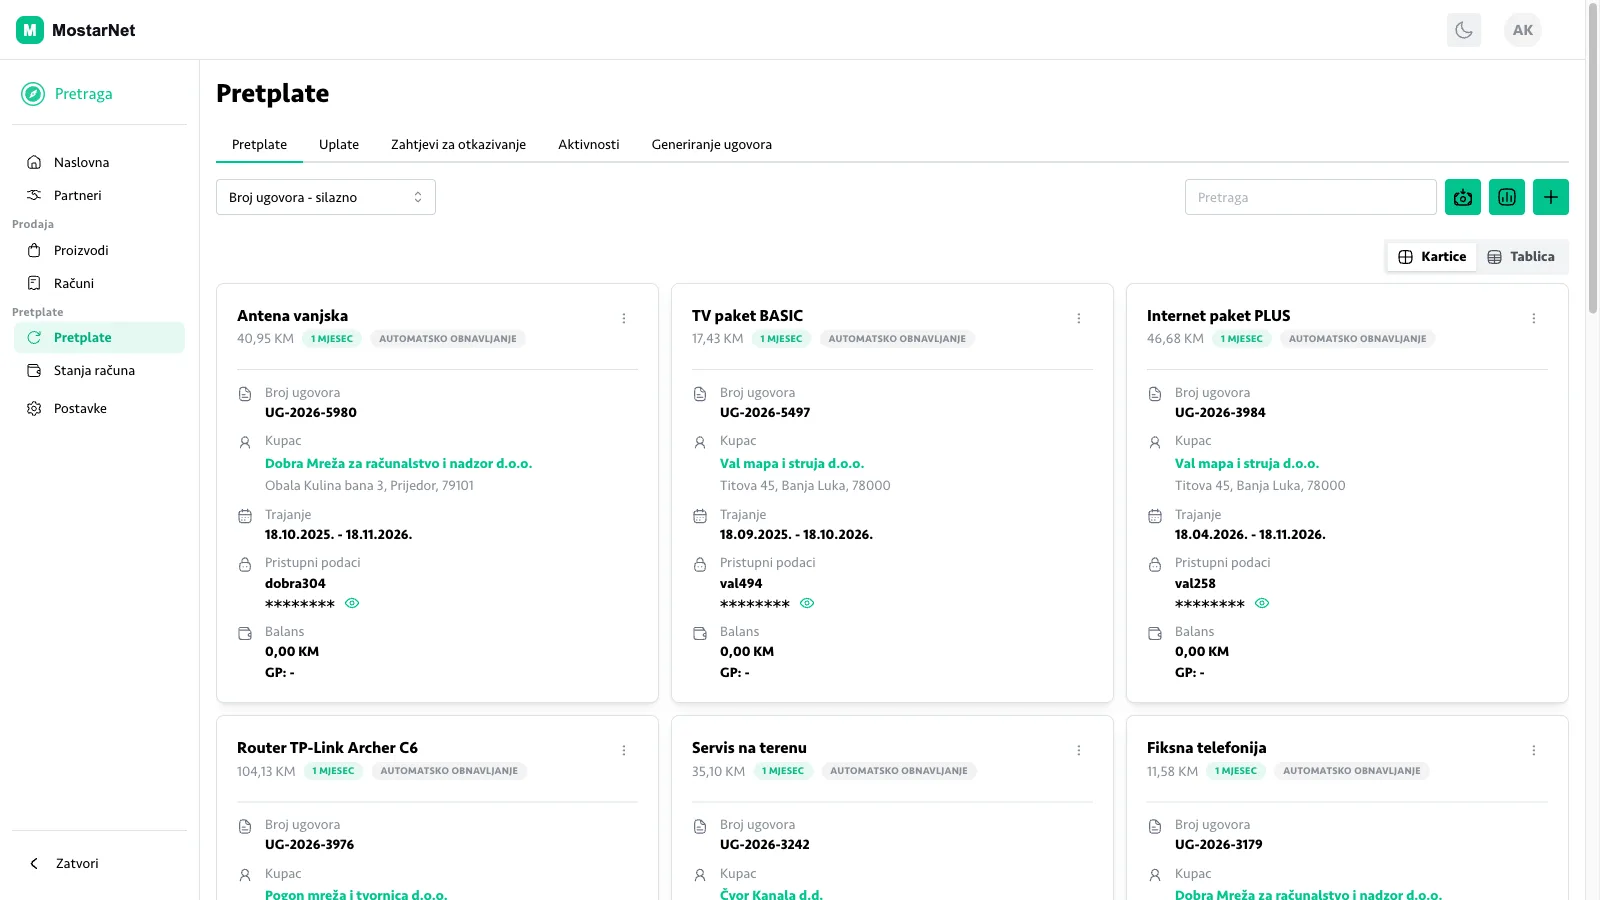Add new subscription with plus button
Viewport: 1600px width, 900px height.
(1551, 197)
